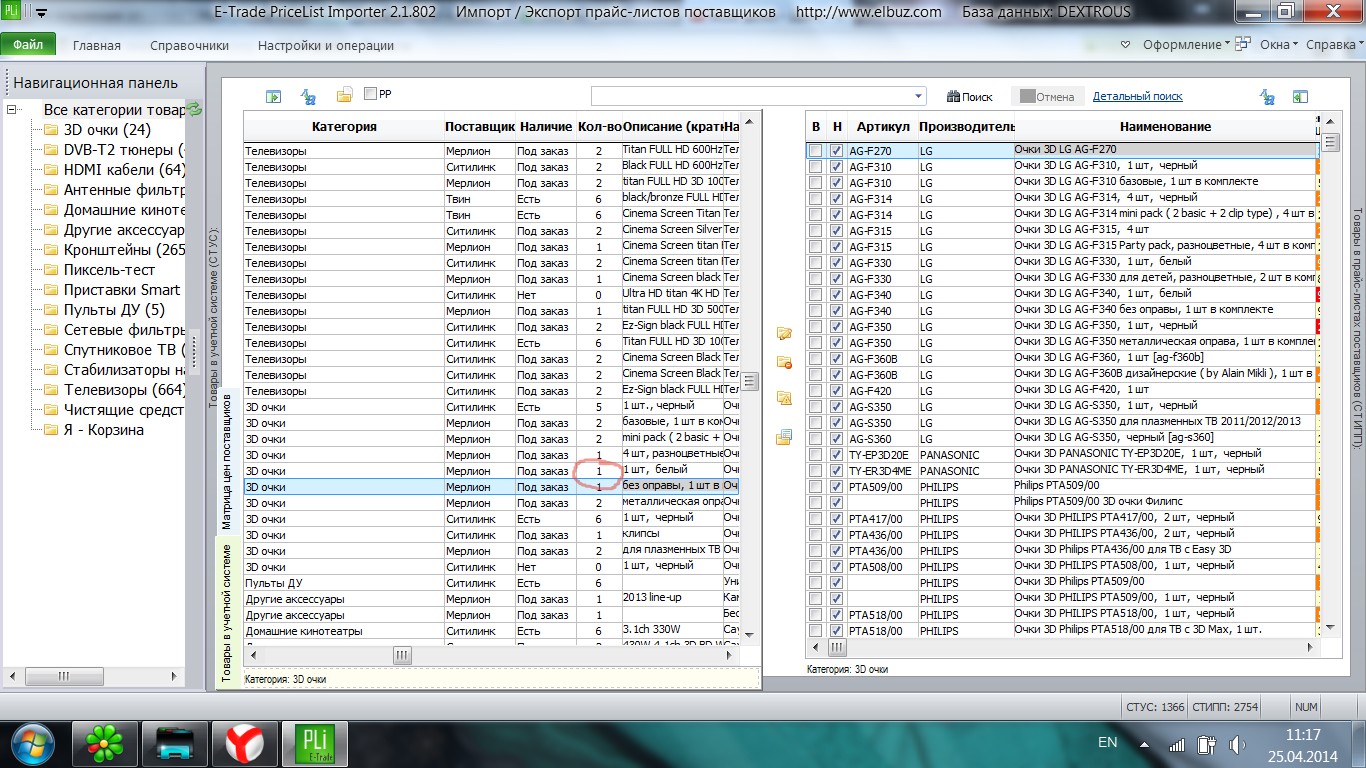
Task: Open the Окна dropdown menu
Action: pyautogui.click(x=1278, y=45)
